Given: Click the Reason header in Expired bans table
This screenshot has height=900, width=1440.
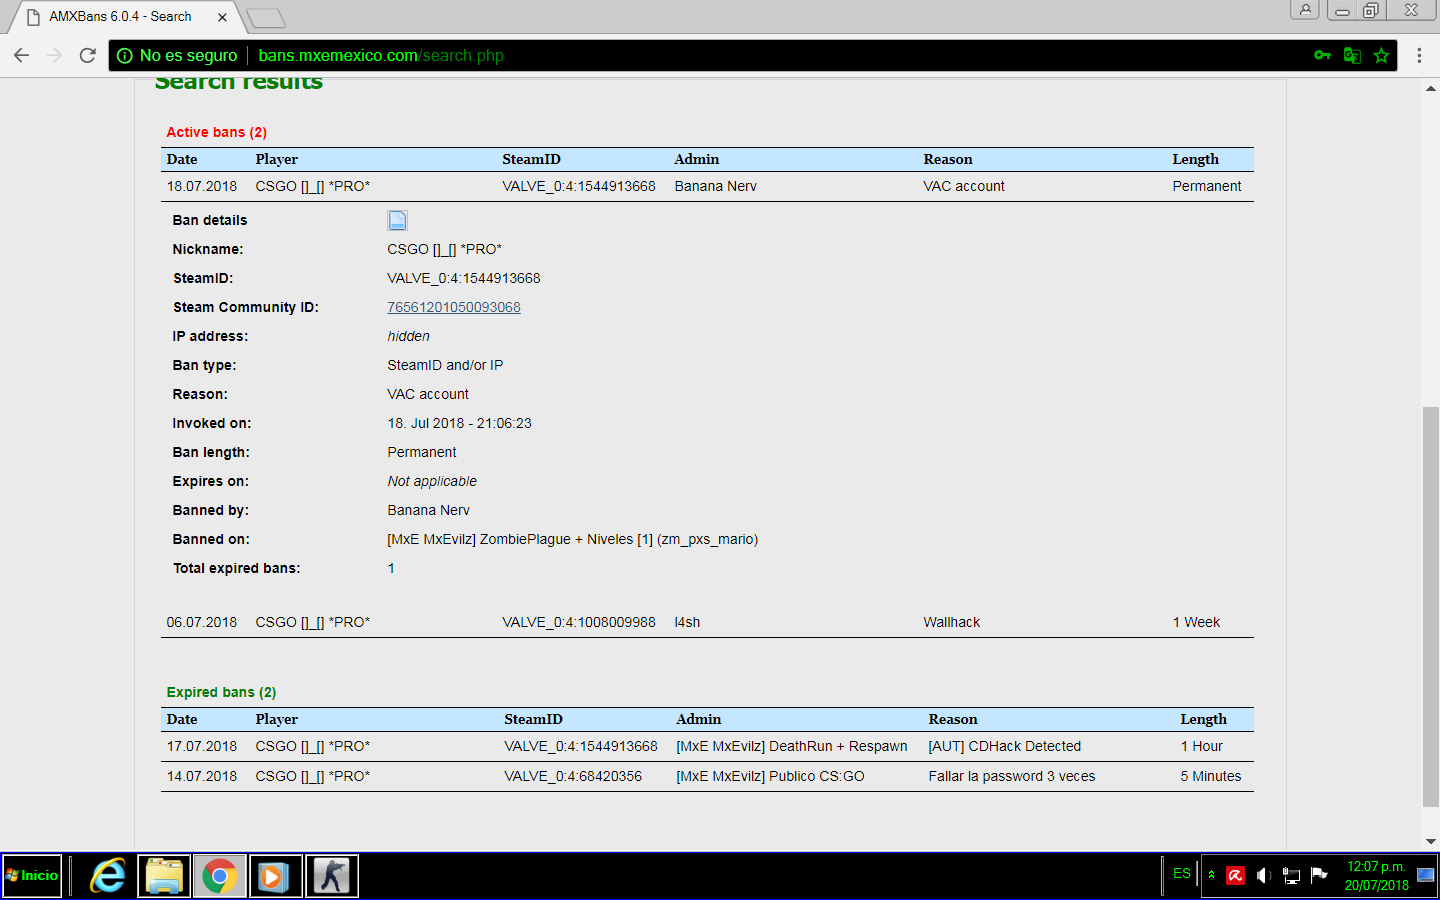Looking at the screenshot, I should [953, 719].
